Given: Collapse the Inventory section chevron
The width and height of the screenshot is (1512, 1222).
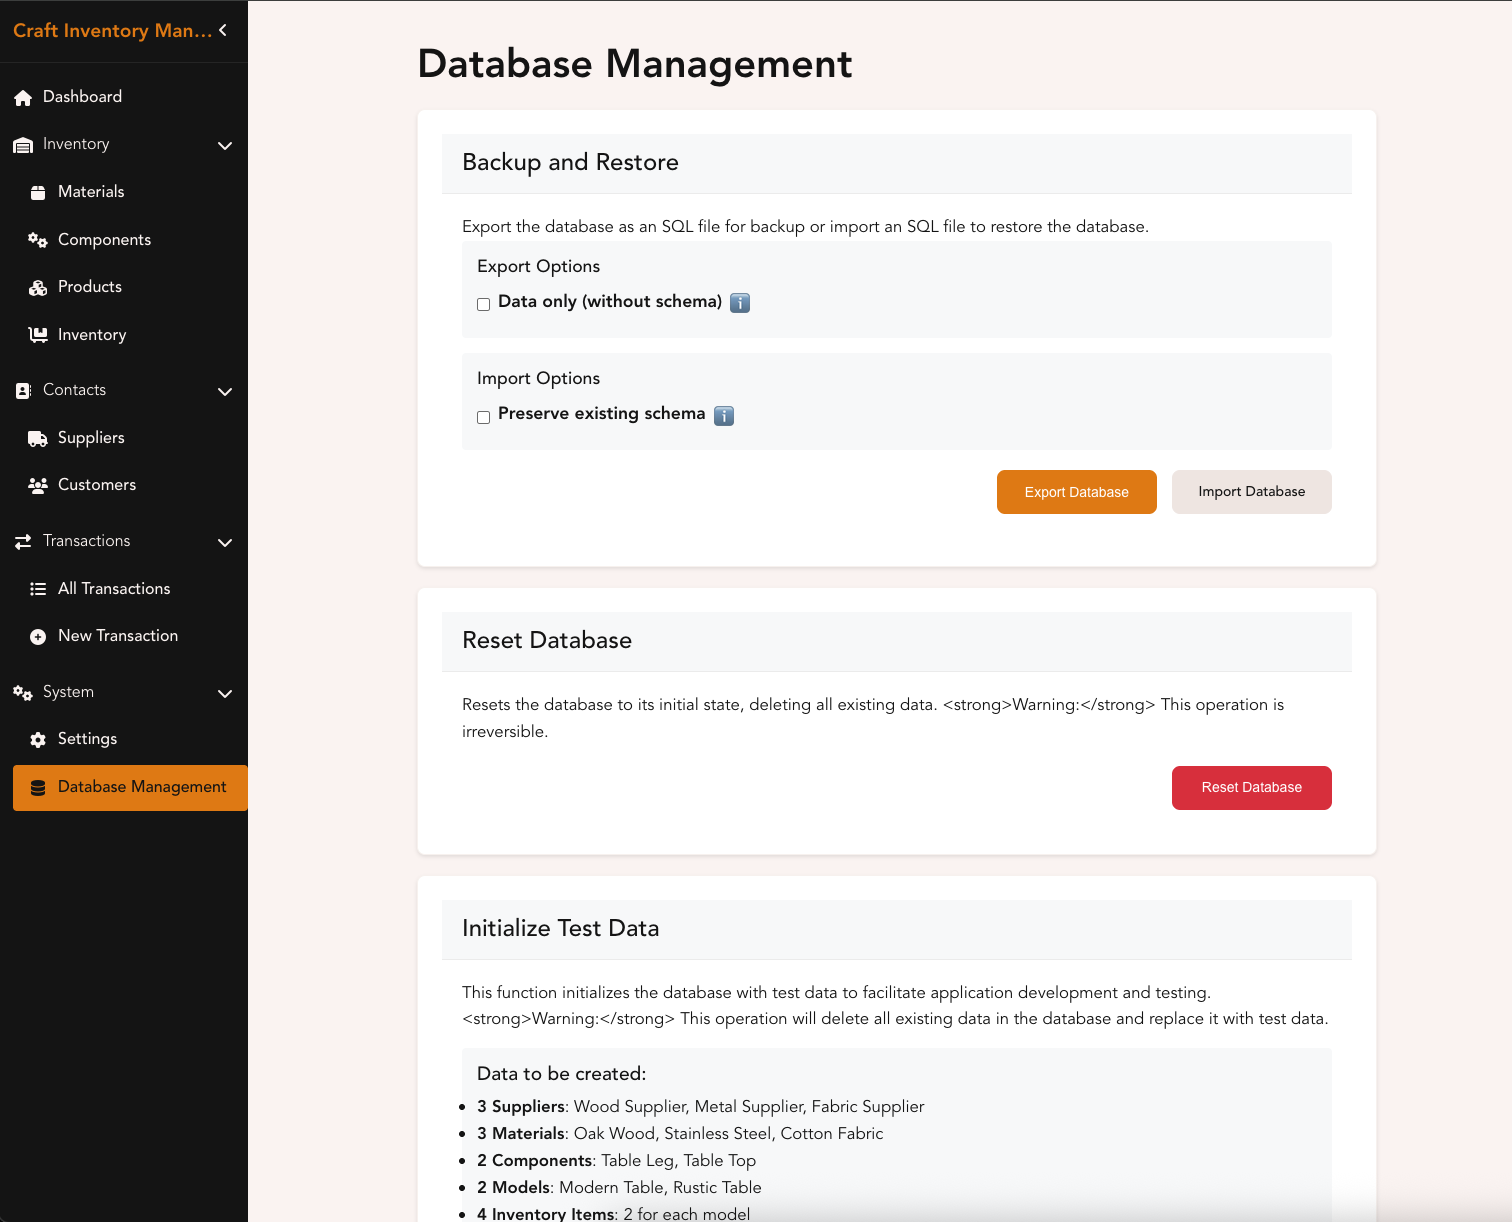Looking at the screenshot, I should [x=225, y=145].
